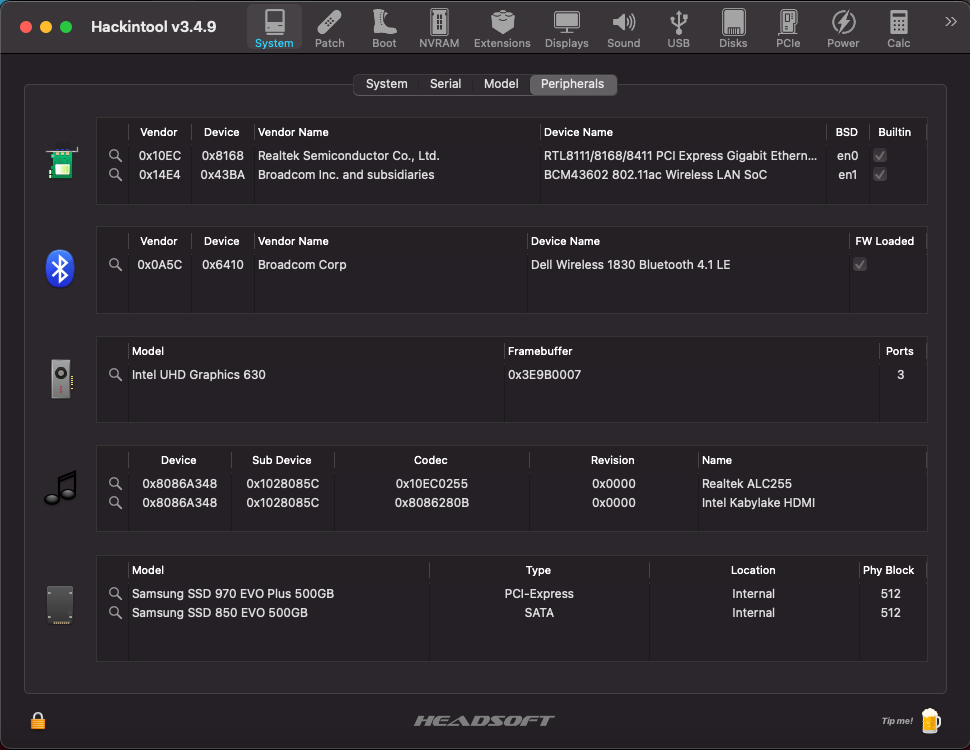The height and width of the screenshot is (750, 970).
Task: Toggle FW Loaded checkbox for Bluetooth
Action: coord(860,264)
